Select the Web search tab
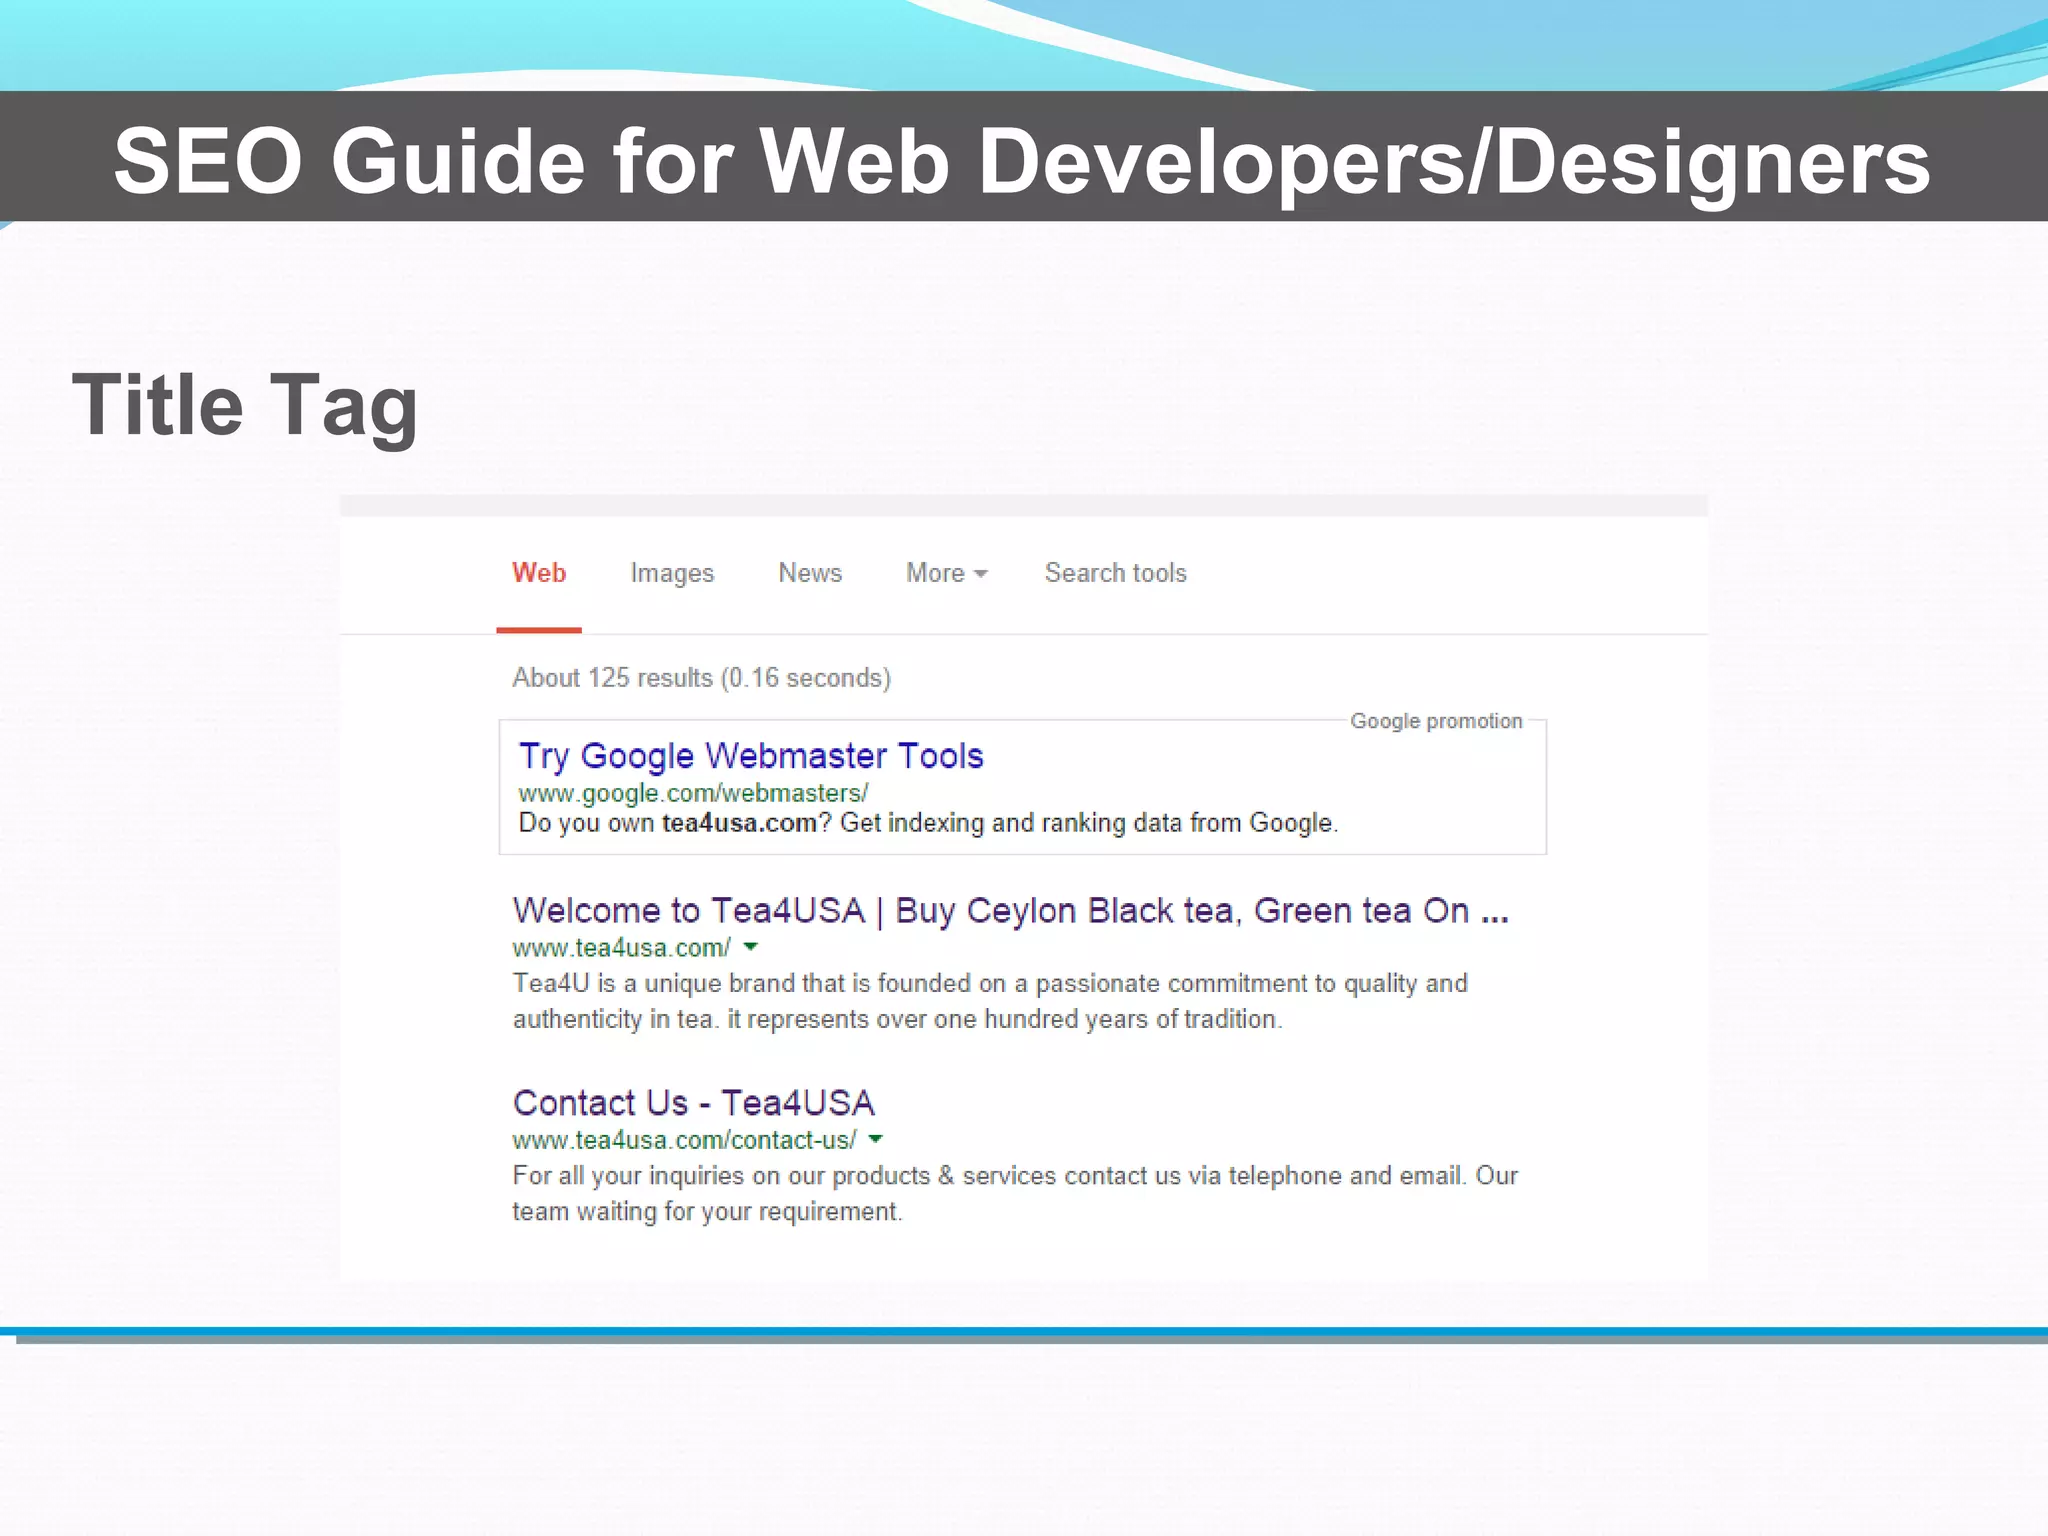Image resolution: width=2048 pixels, height=1536 pixels. pos(539,573)
